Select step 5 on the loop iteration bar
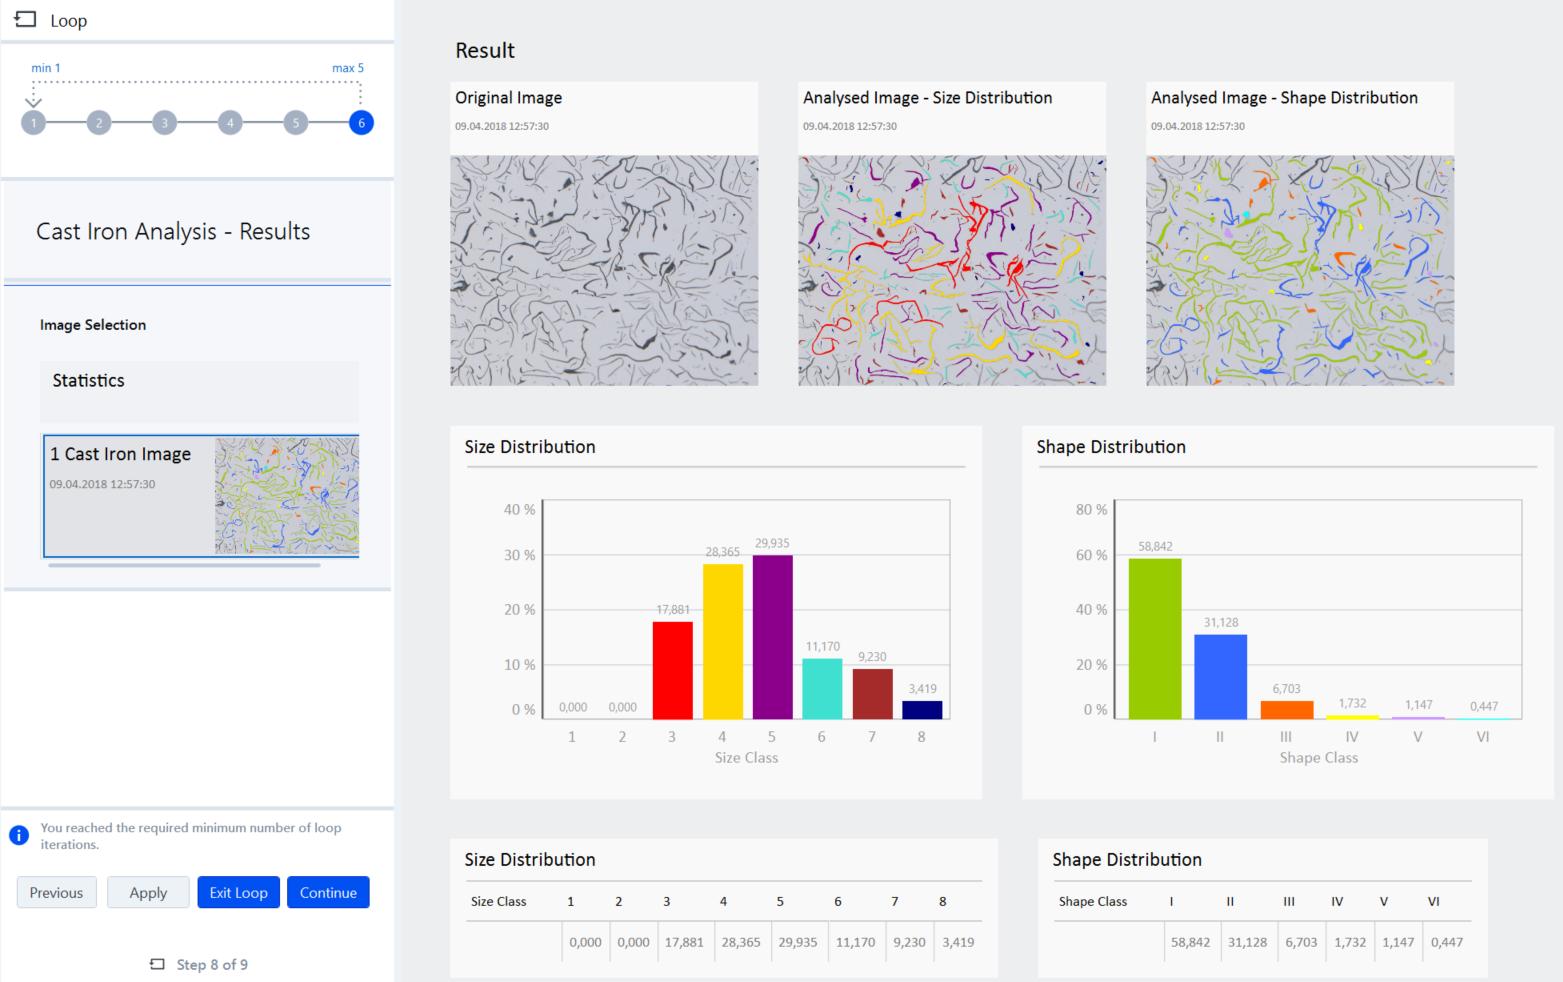Screen dimensions: 1563x982 (295, 122)
